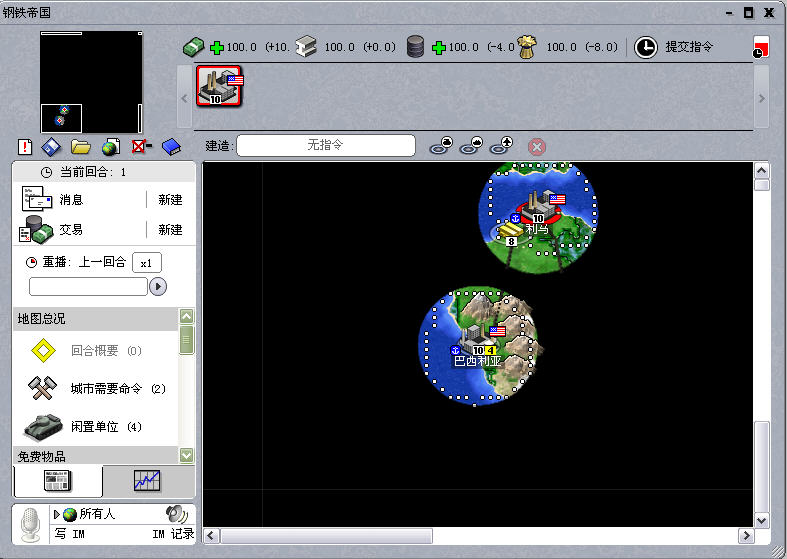
Task: Select the 回合概要 (0) row
Action: 95,350
